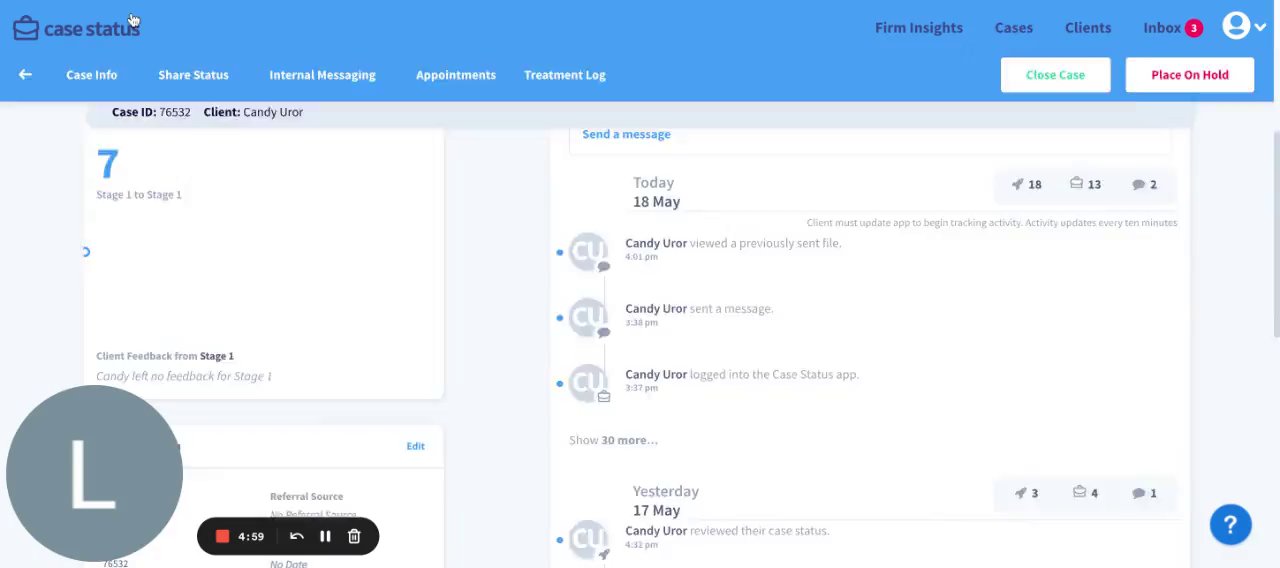
Task: Click 'Client Feedback from Stage 1' label
Action: coord(165,356)
